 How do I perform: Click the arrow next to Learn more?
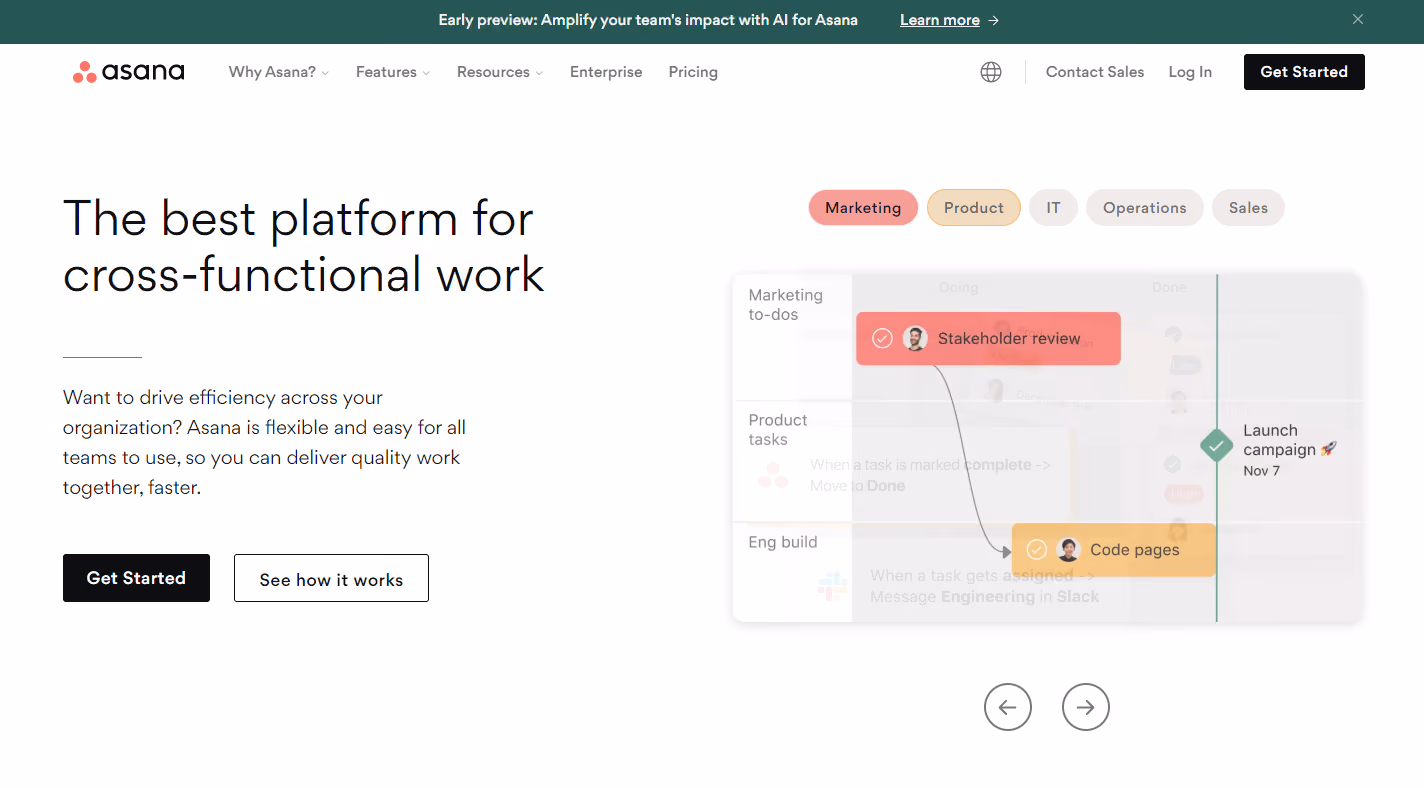tap(993, 20)
